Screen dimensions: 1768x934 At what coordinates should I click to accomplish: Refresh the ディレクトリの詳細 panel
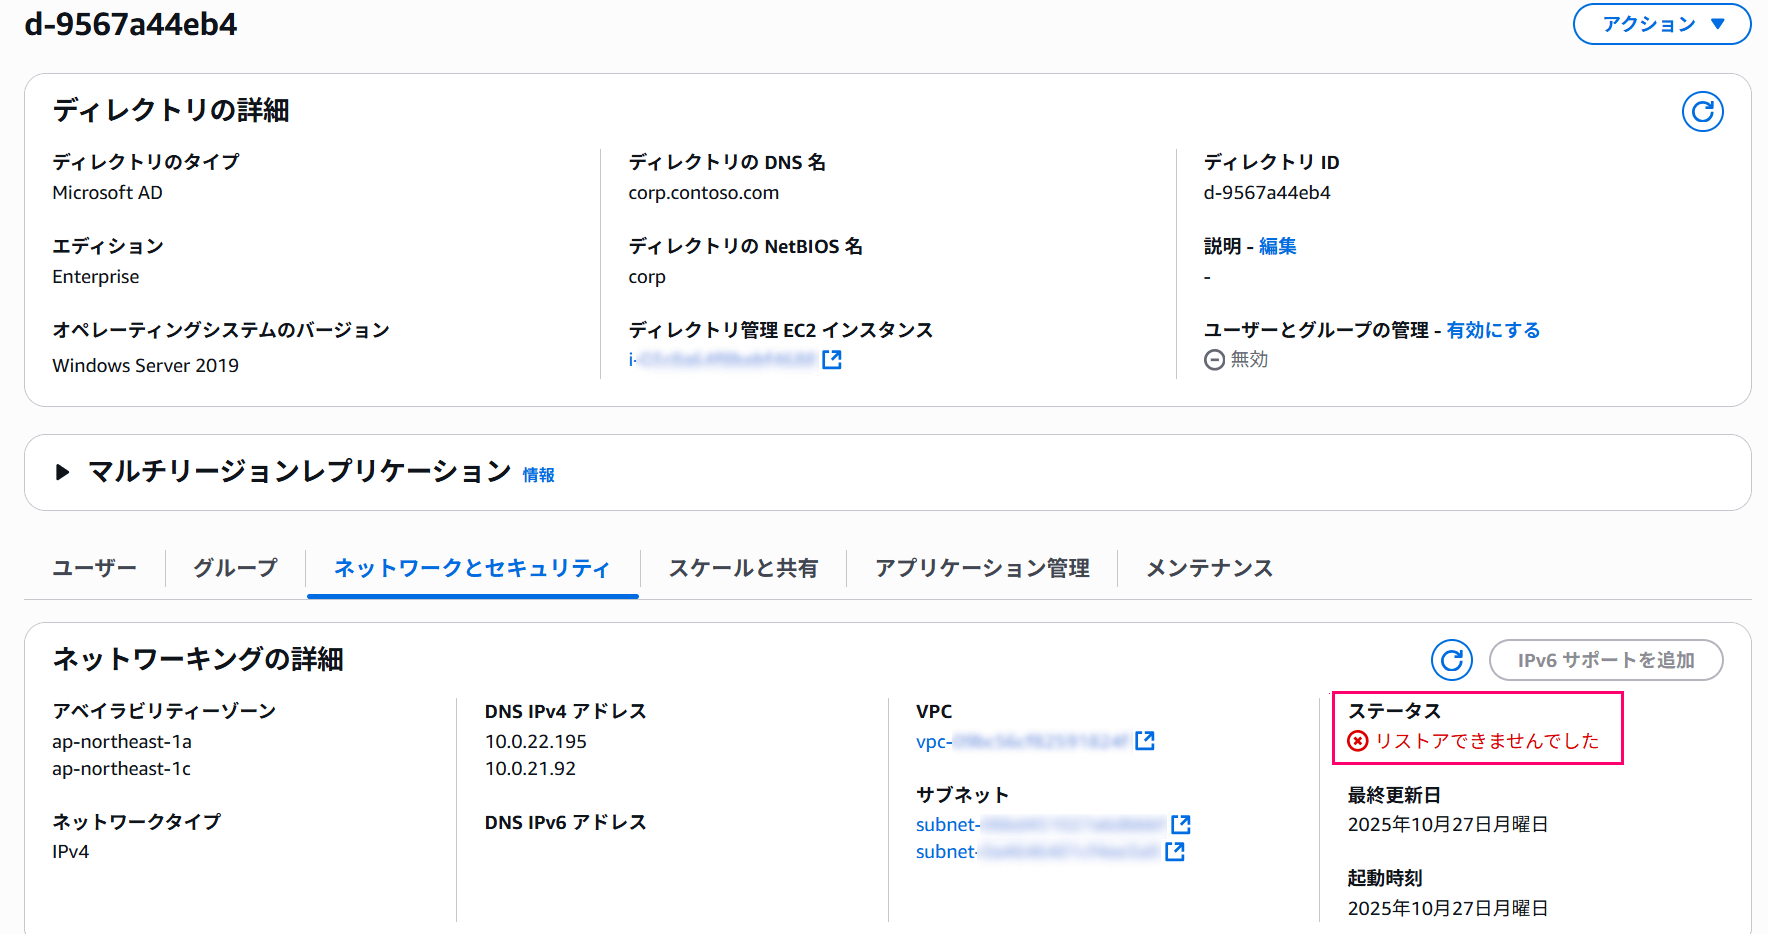pyautogui.click(x=1703, y=112)
